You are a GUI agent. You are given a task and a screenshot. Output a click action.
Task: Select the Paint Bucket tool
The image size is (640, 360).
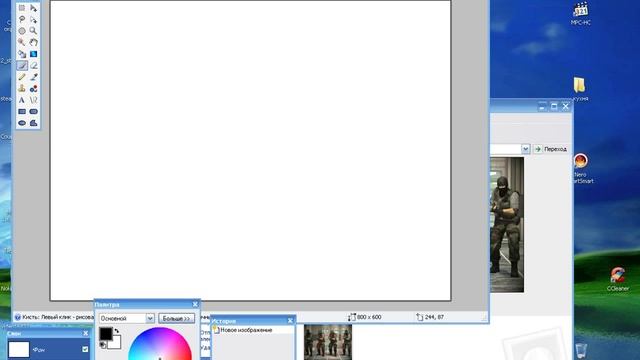point(22,54)
